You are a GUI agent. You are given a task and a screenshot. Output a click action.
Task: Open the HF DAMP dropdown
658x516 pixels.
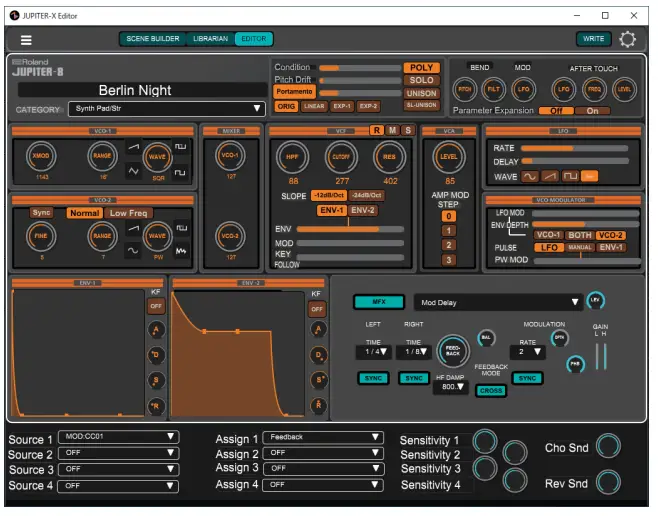click(451, 388)
